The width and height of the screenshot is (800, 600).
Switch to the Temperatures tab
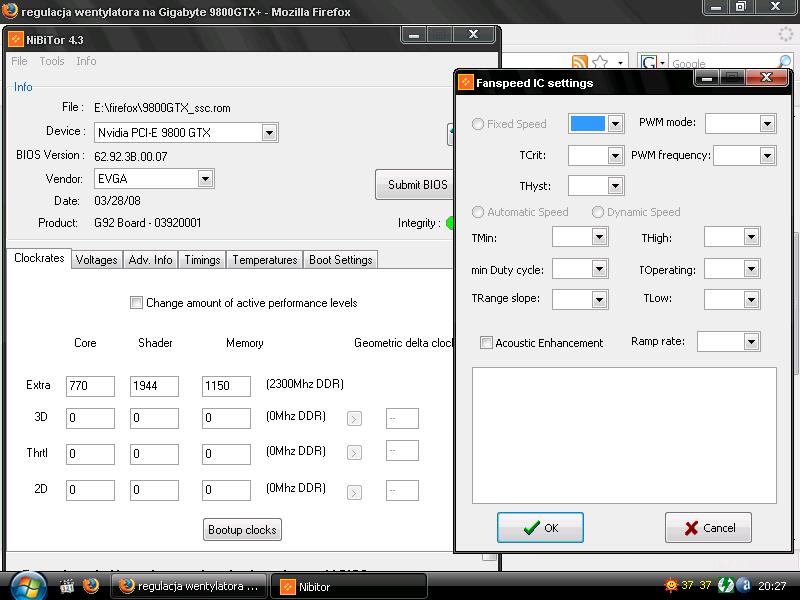[x=265, y=260]
